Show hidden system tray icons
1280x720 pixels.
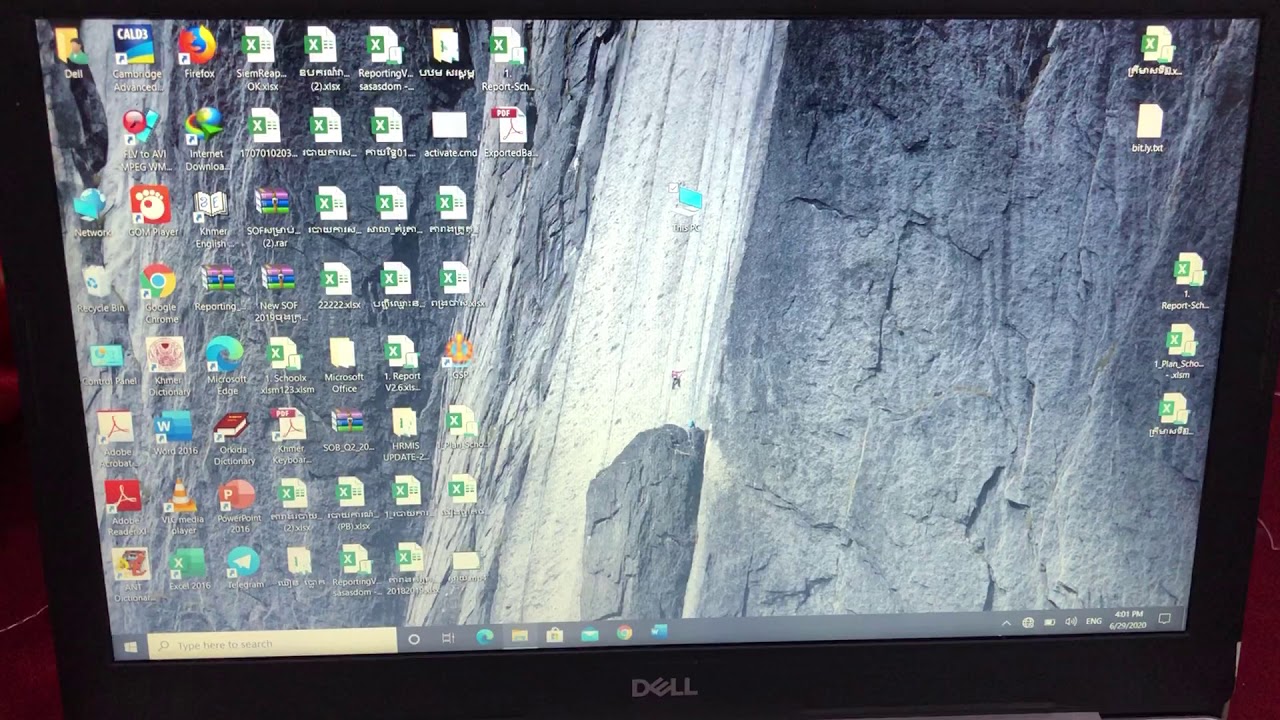coord(1006,623)
